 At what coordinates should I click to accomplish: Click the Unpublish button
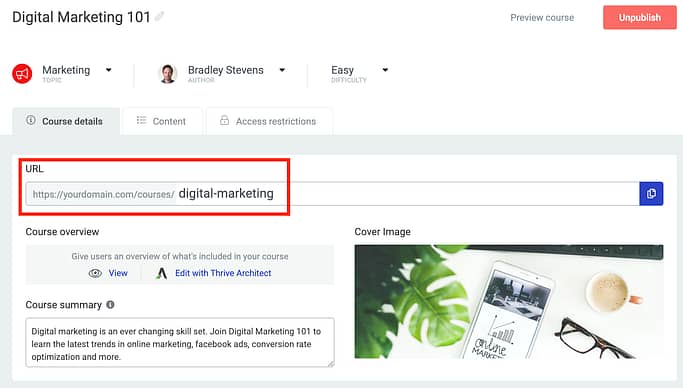coord(639,17)
